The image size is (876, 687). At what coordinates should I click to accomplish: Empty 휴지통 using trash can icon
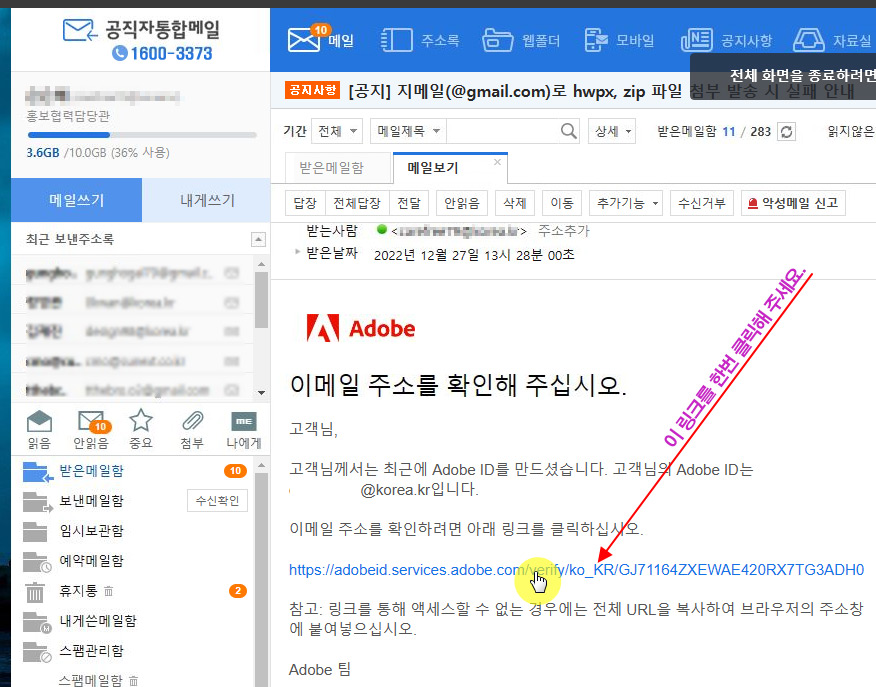(109, 591)
